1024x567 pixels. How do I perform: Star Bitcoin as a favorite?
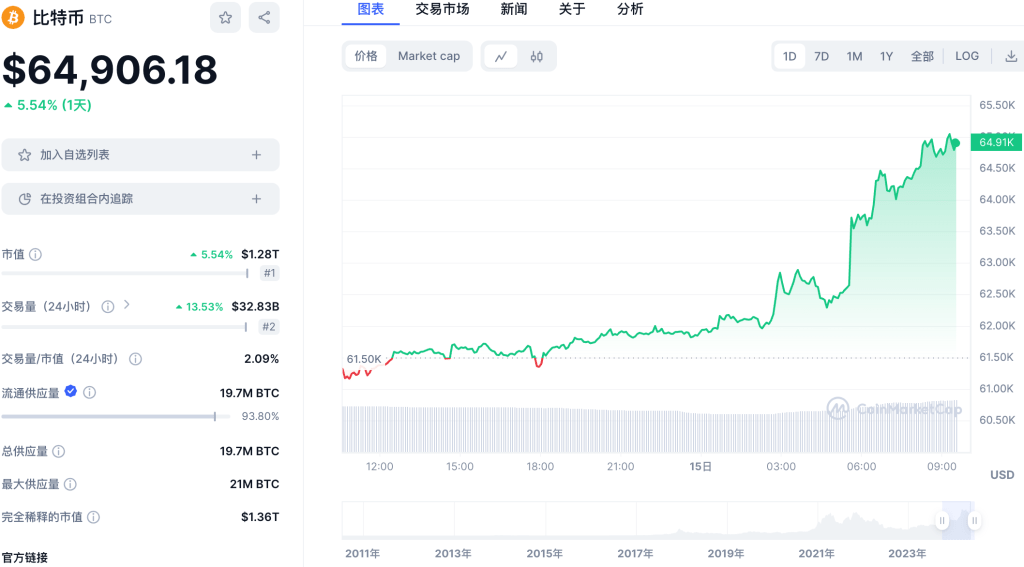(225, 18)
